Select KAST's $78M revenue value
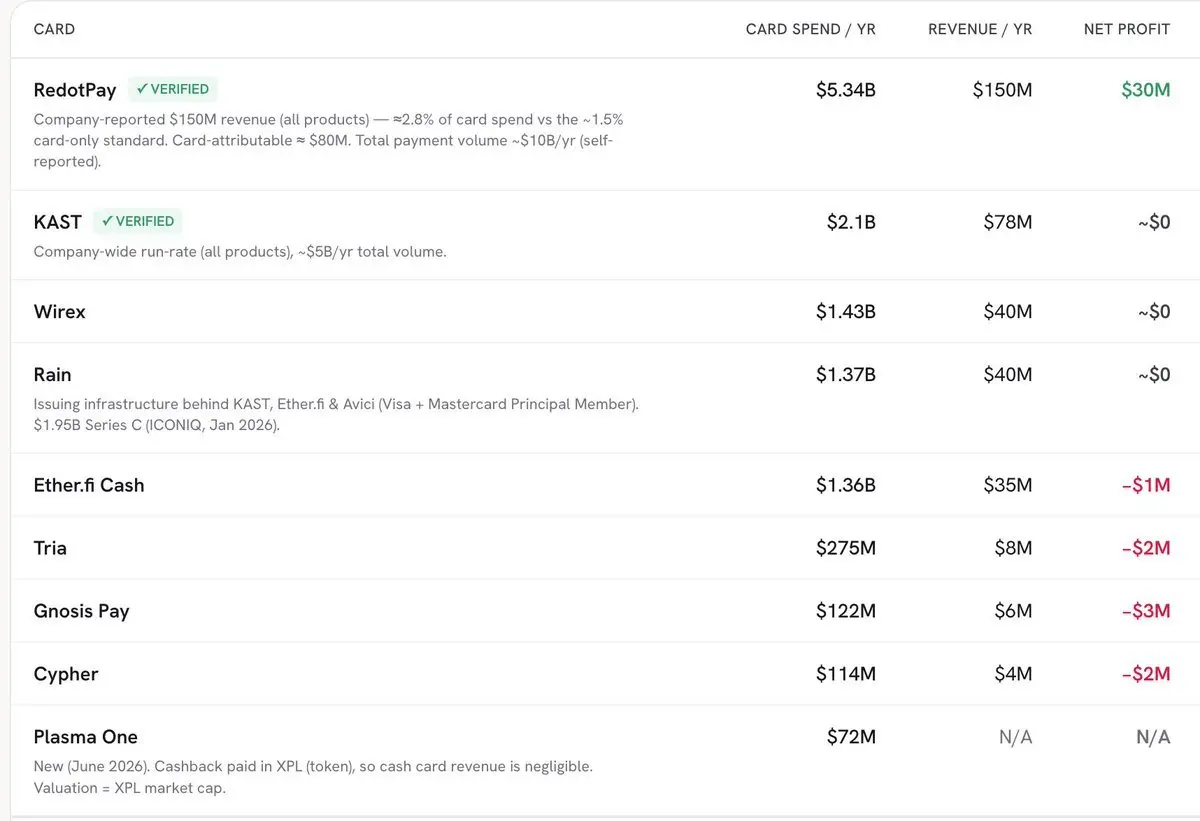The width and height of the screenshot is (1200, 821). (1008, 222)
